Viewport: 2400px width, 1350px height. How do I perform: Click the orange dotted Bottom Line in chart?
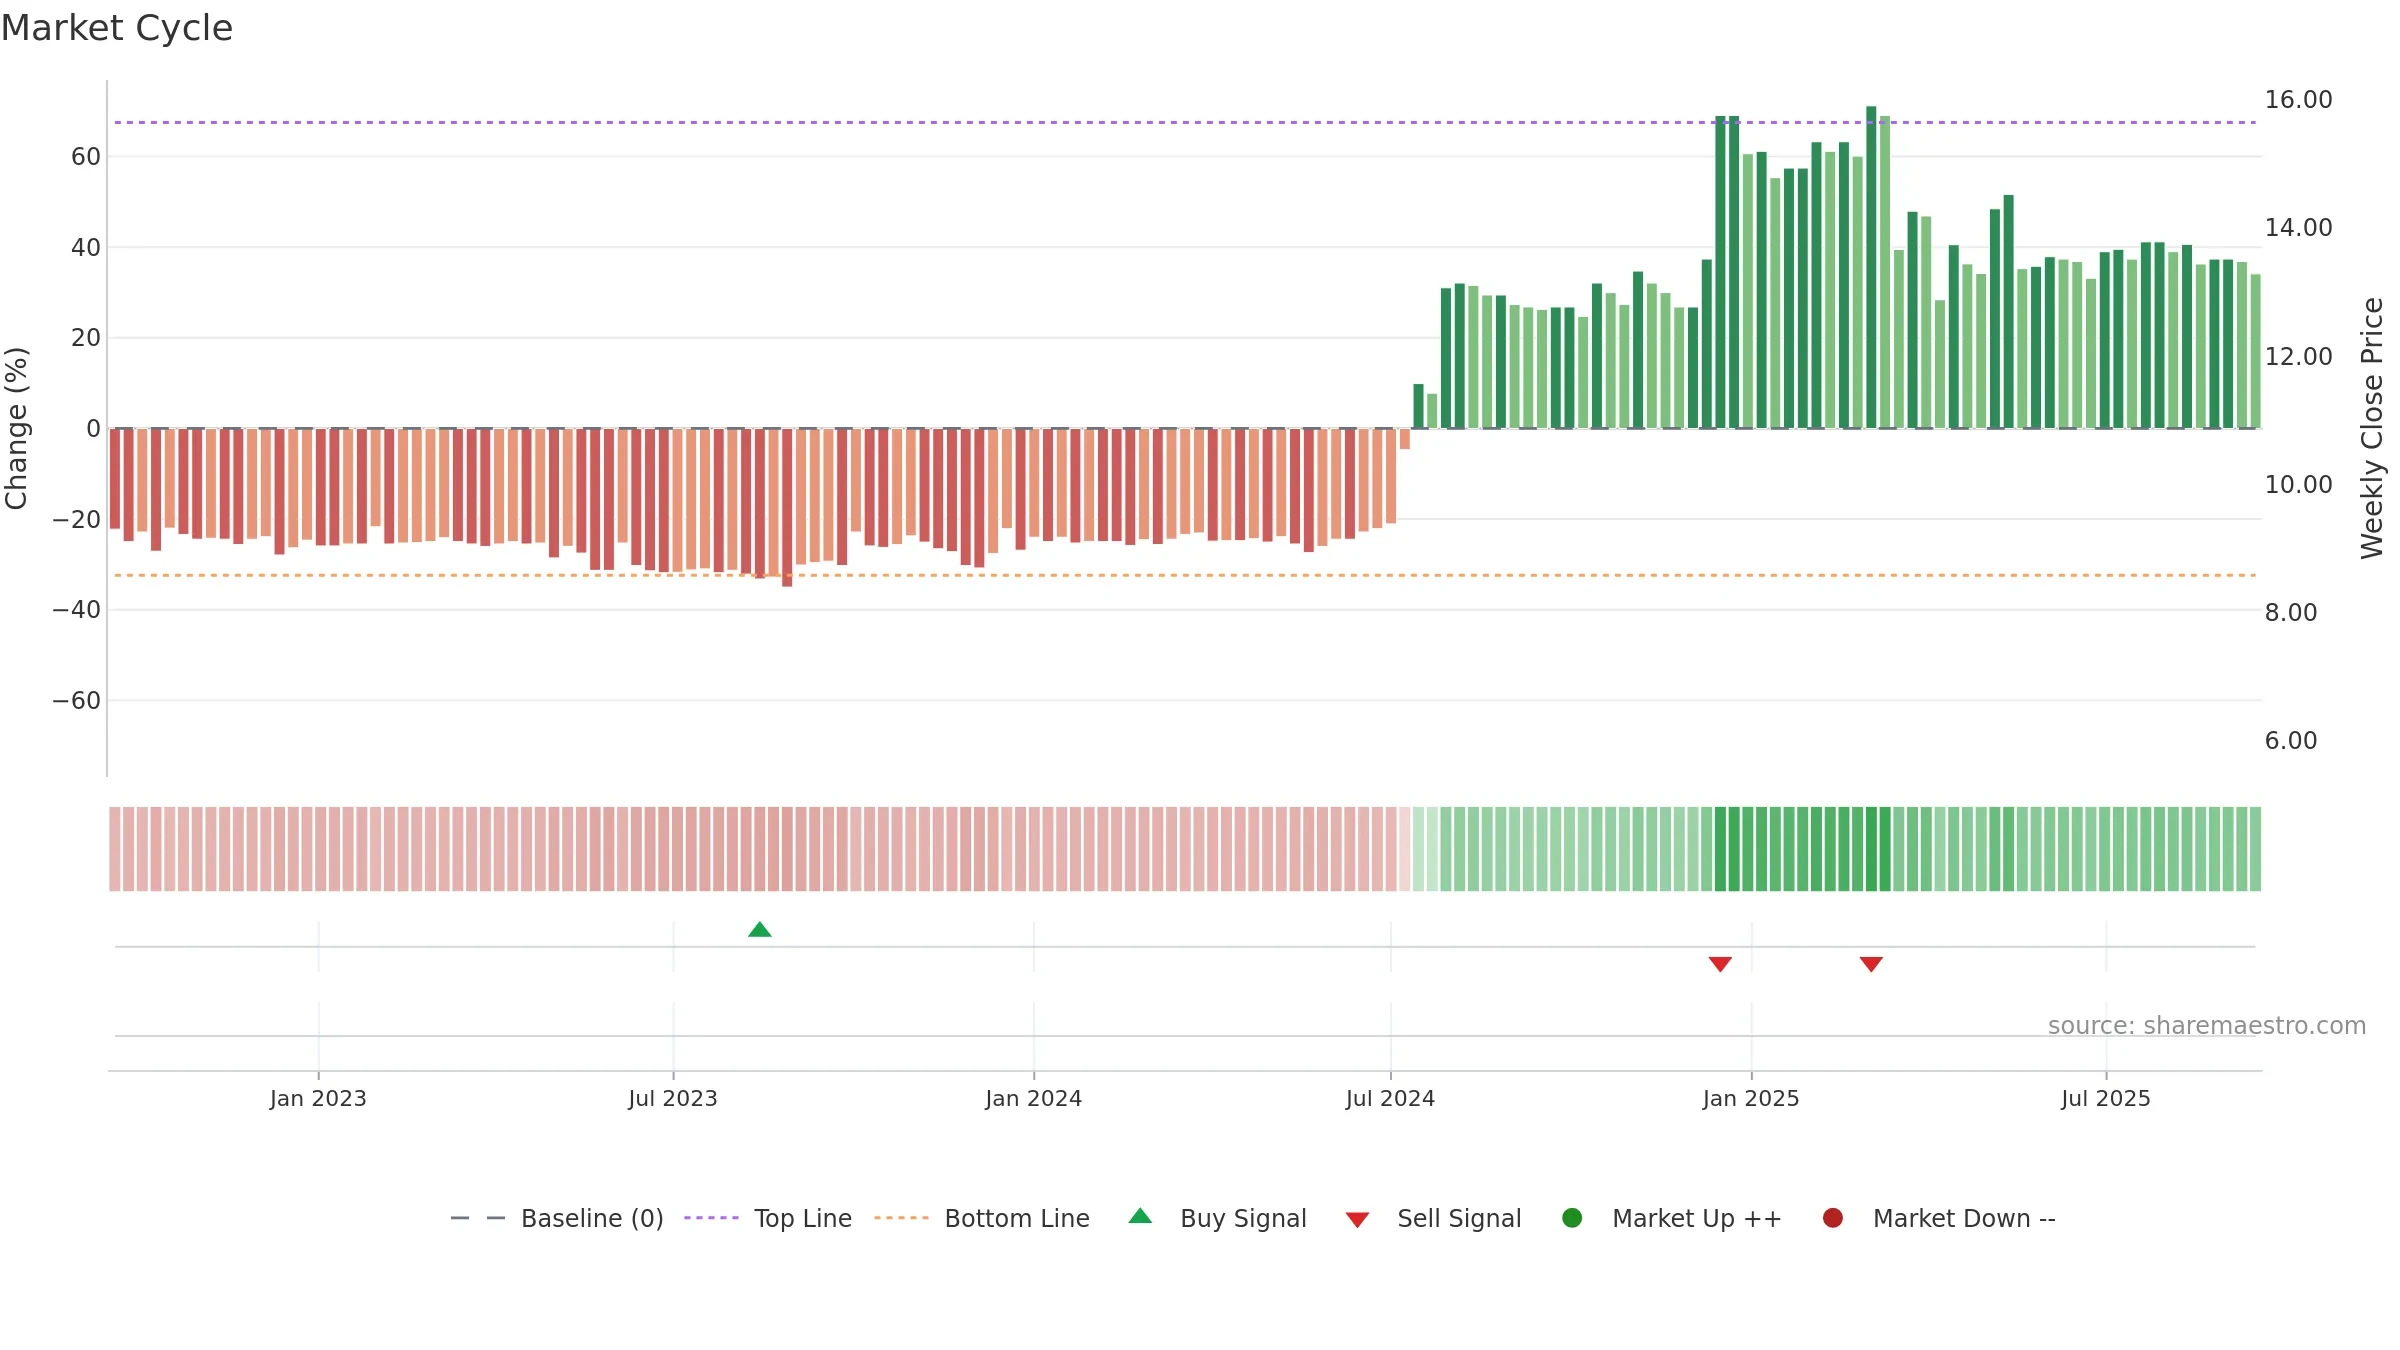(x=1185, y=576)
